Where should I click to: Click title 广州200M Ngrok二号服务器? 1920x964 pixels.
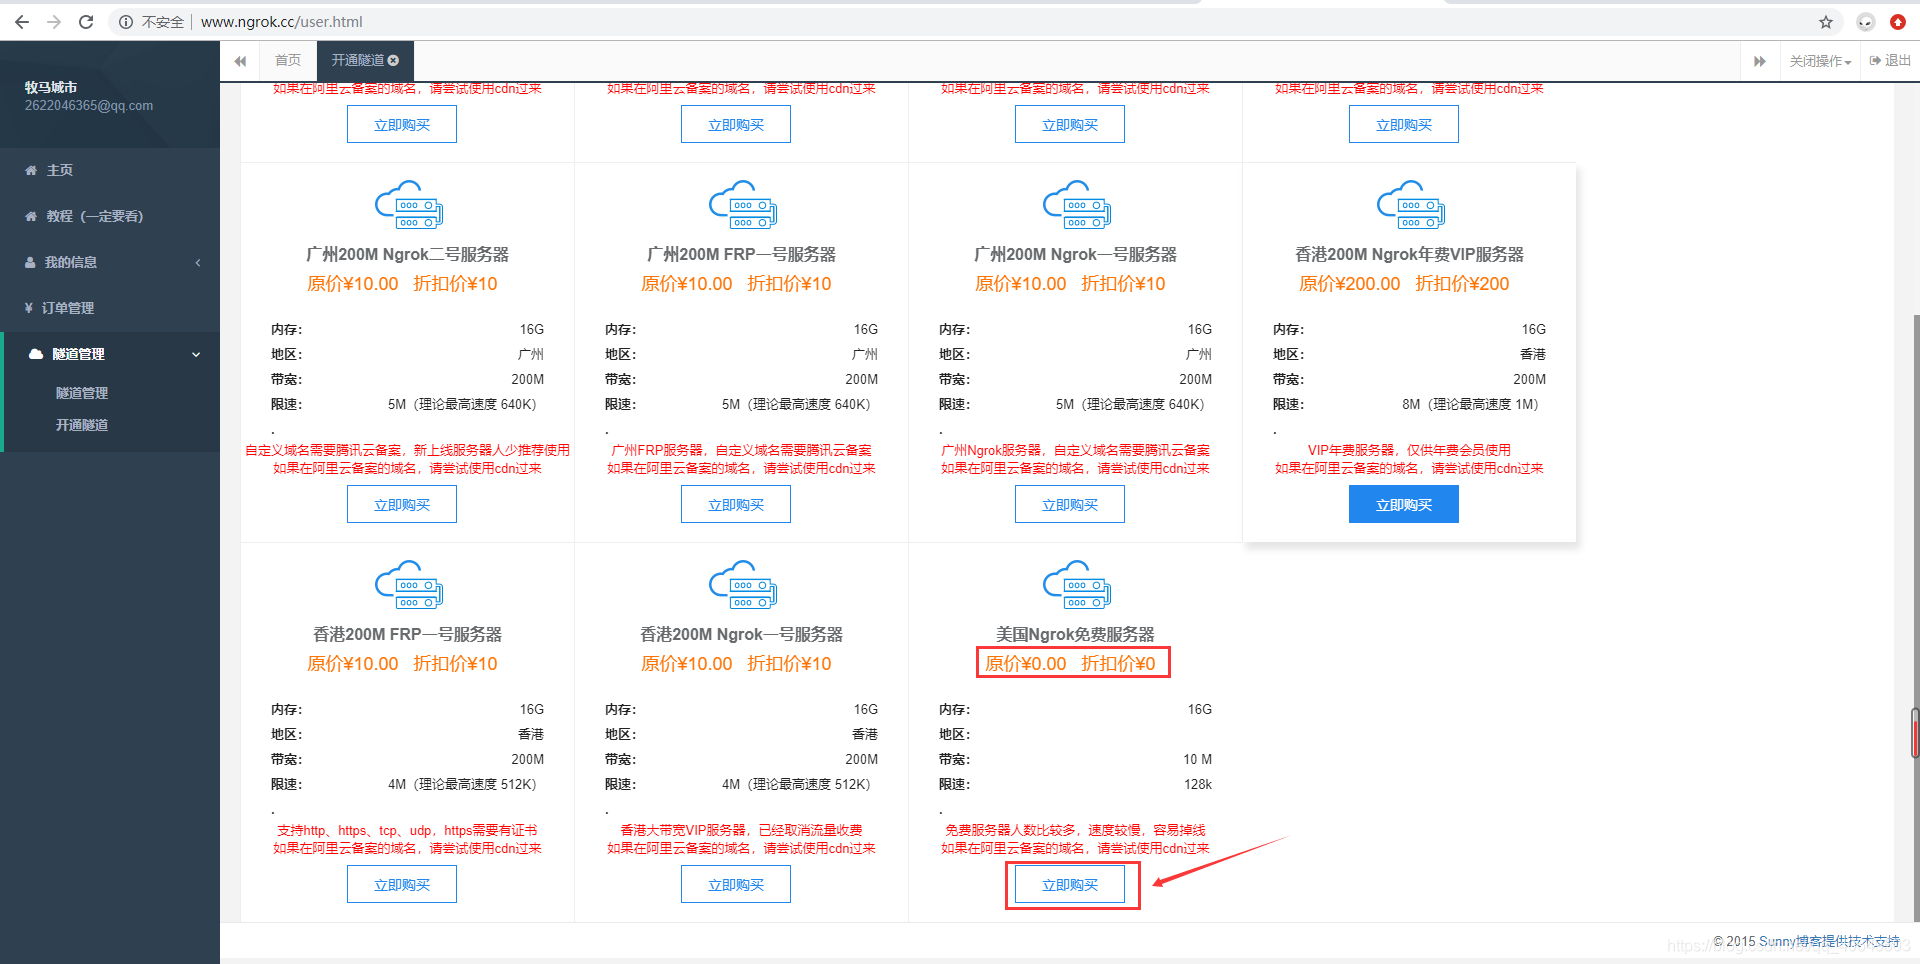[408, 255]
